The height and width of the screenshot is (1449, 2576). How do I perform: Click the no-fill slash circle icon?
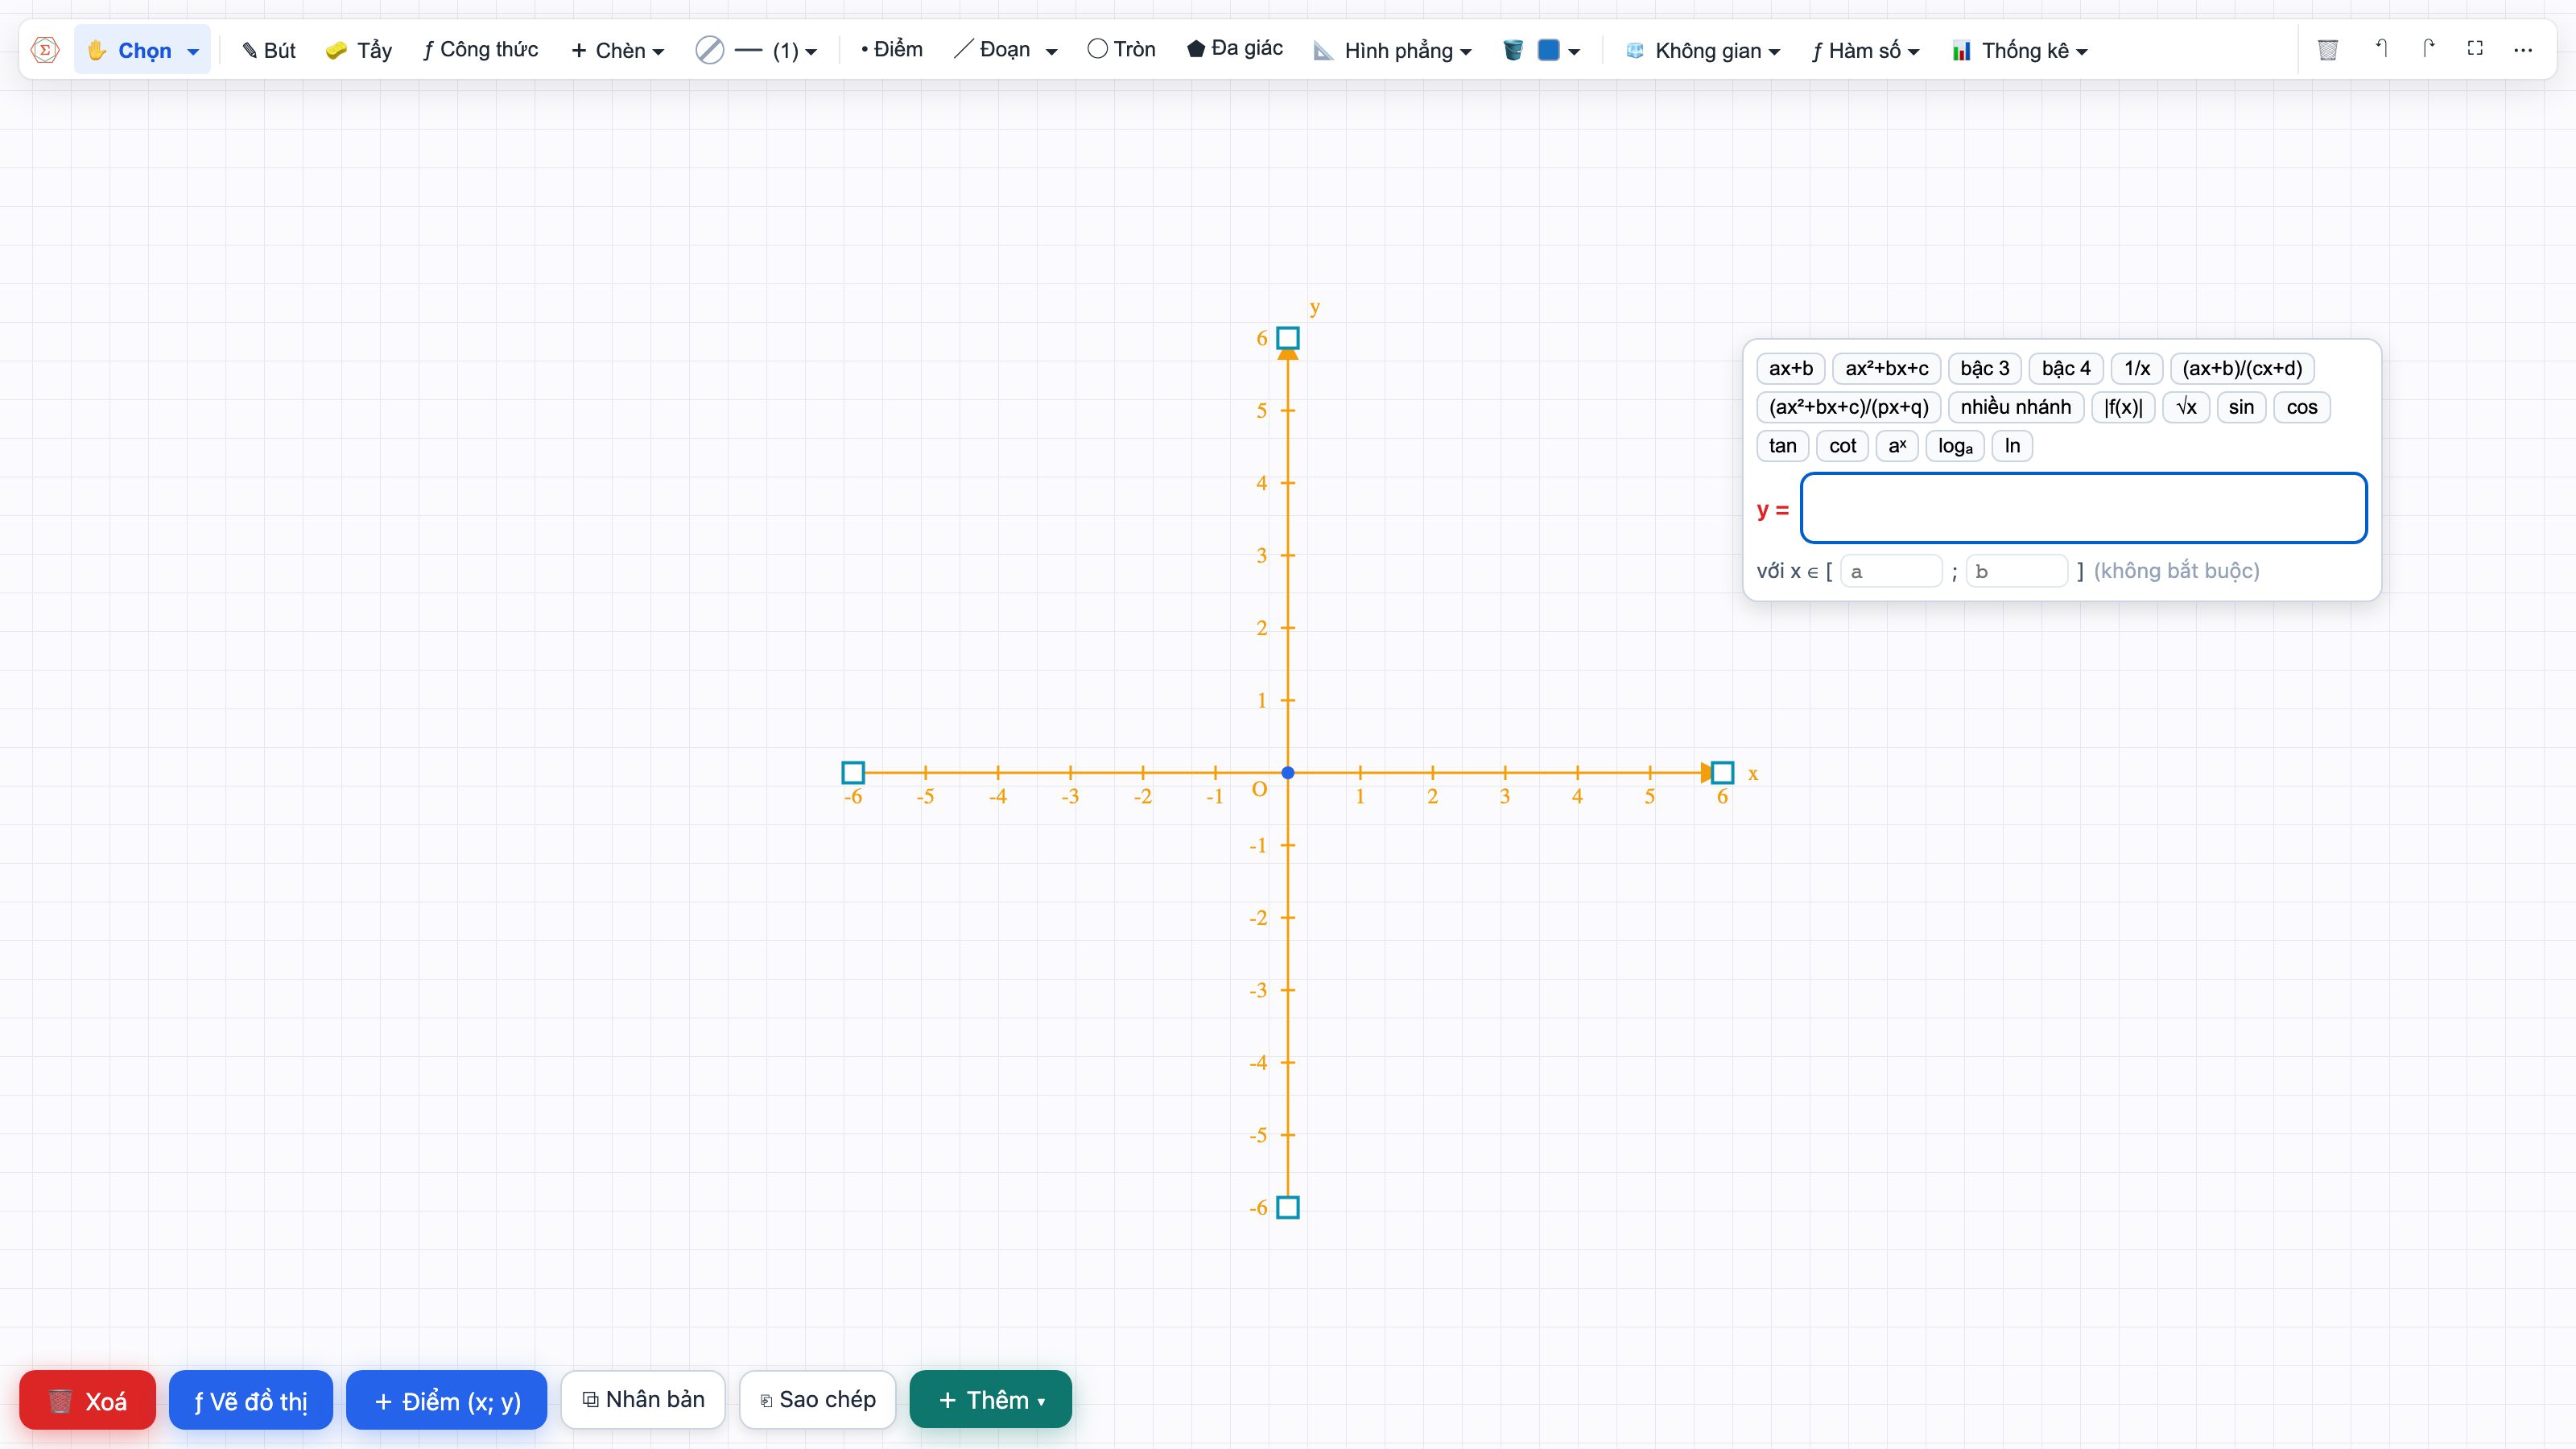709,50
